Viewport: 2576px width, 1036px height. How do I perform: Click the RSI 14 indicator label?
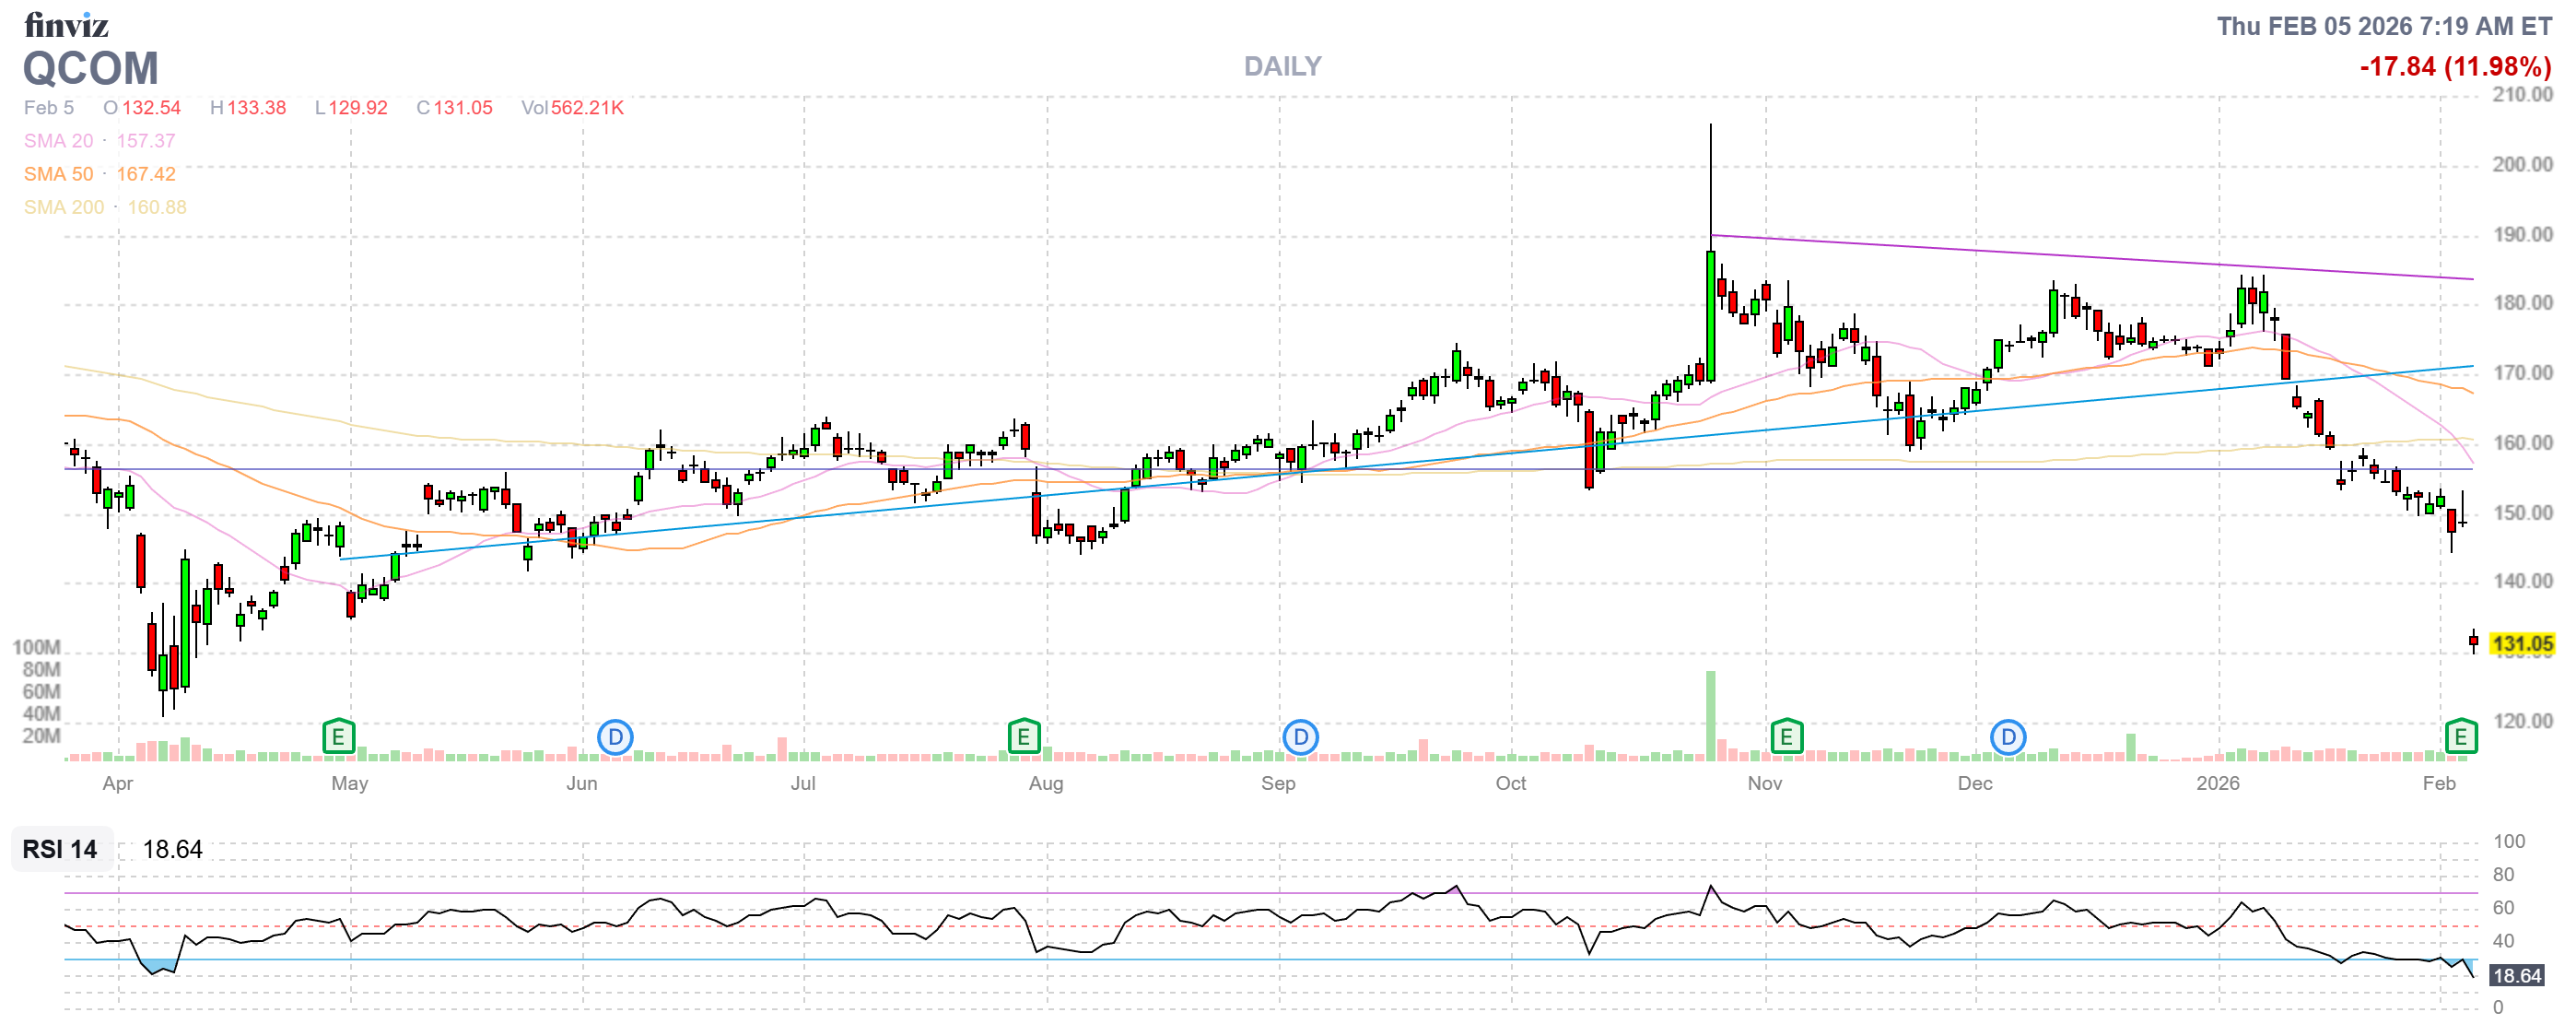[60, 849]
